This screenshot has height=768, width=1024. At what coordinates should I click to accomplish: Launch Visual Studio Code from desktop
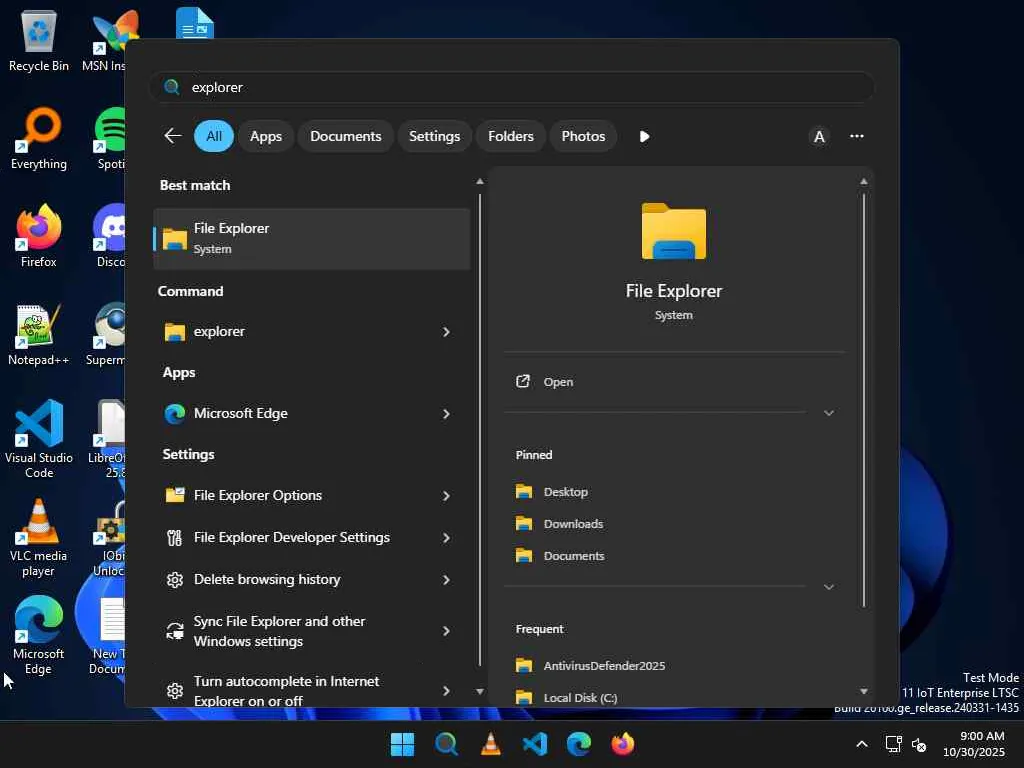39,439
